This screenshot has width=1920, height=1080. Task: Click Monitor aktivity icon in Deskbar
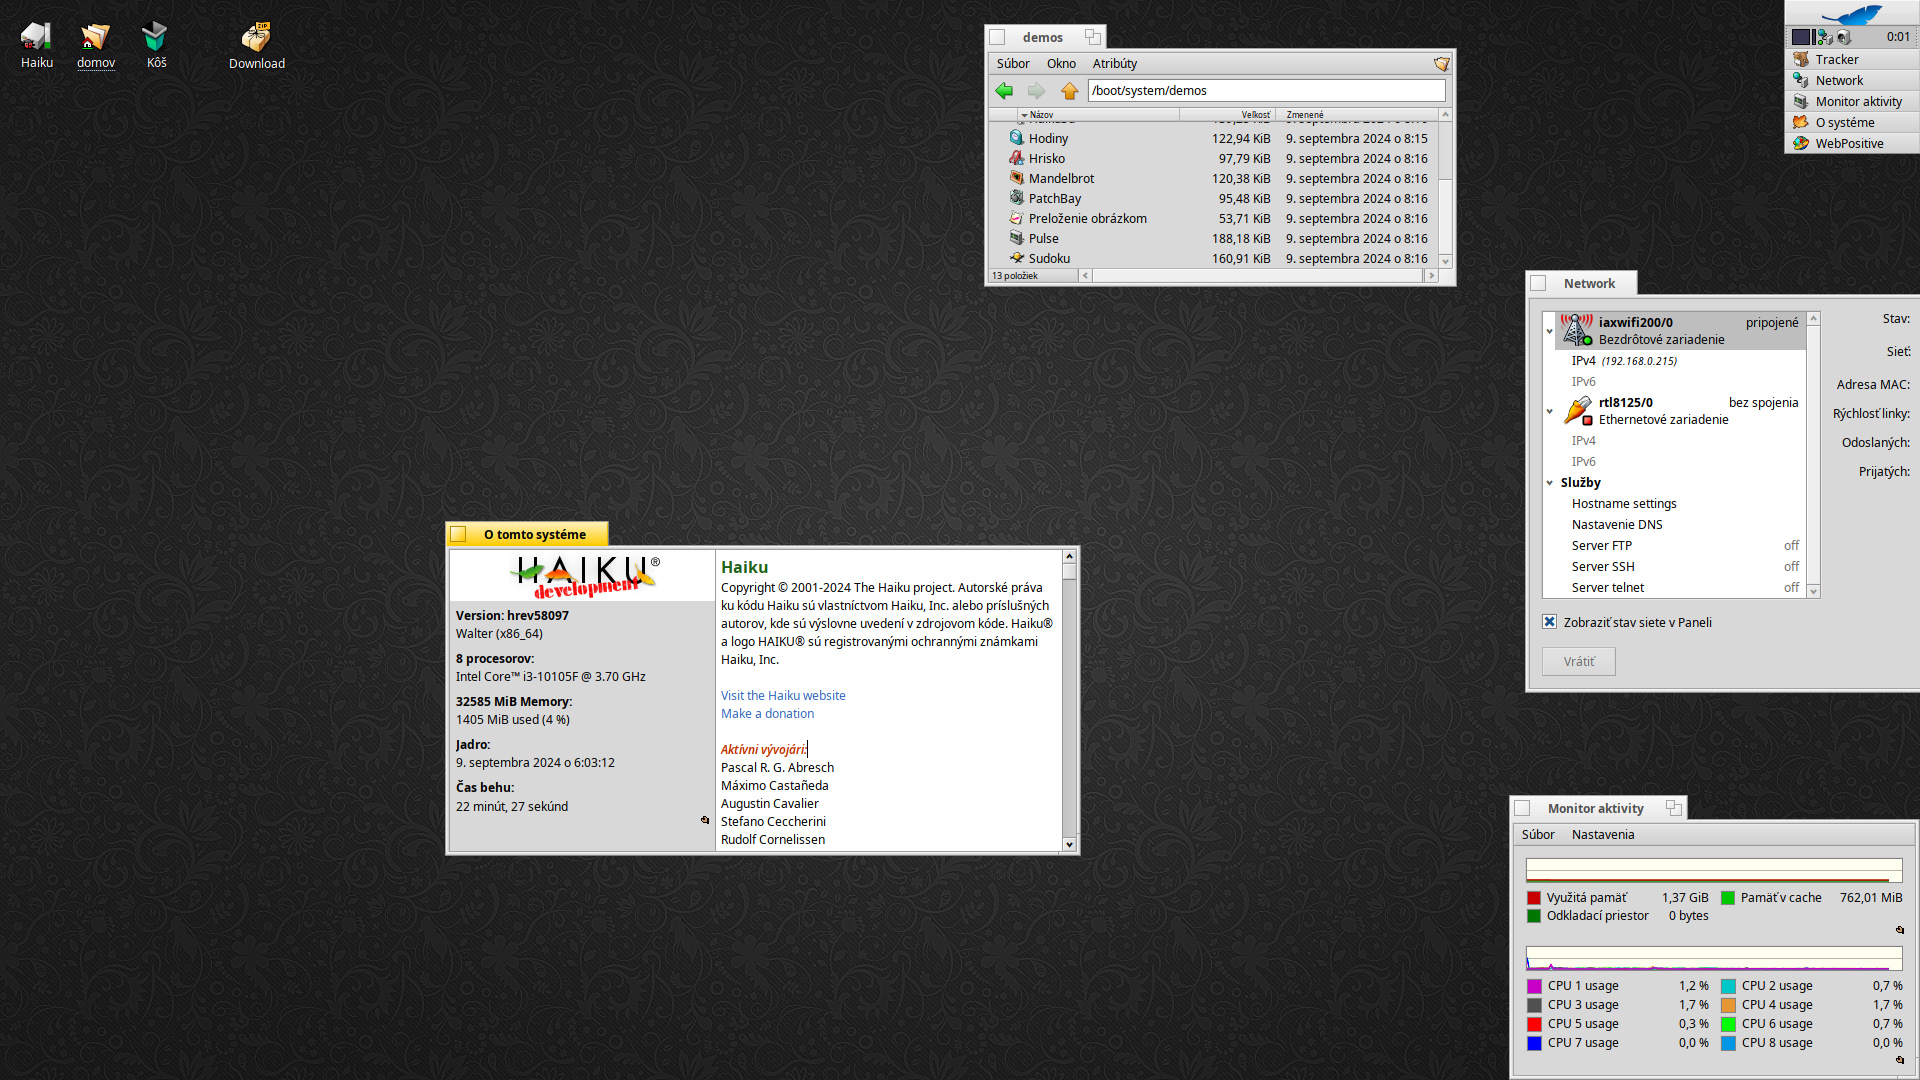click(1801, 102)
